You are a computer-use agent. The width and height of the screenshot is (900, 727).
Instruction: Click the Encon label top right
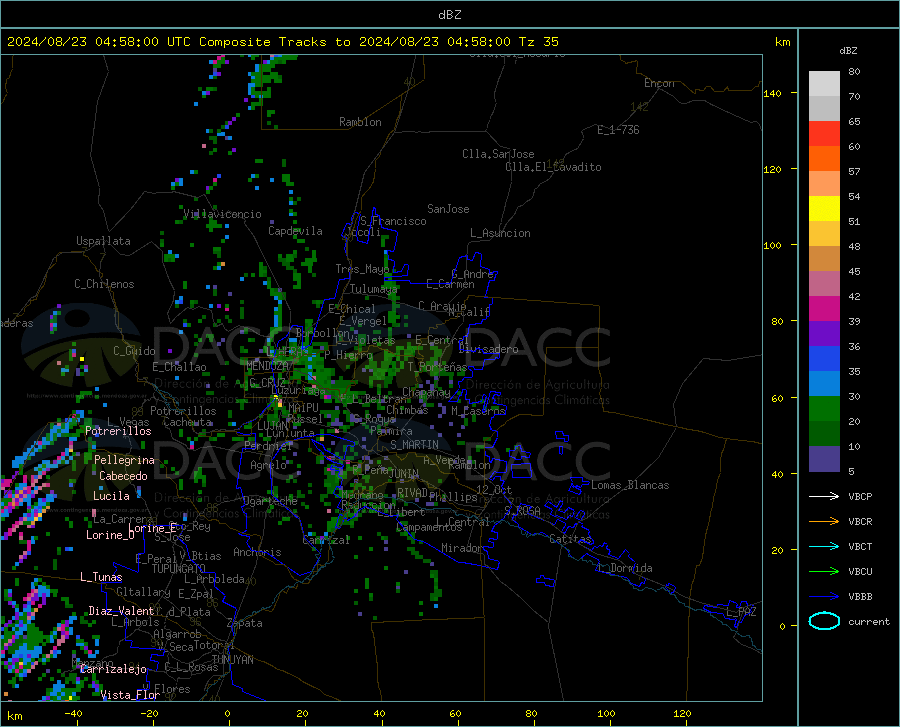659,83
